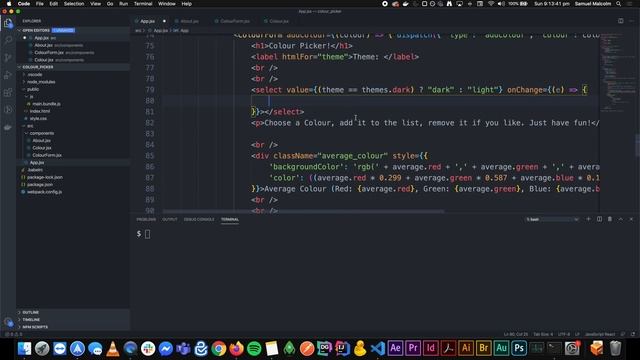Click the UTF-8 encoding status item
Viewport: 640px width, 360px height.
564,334
